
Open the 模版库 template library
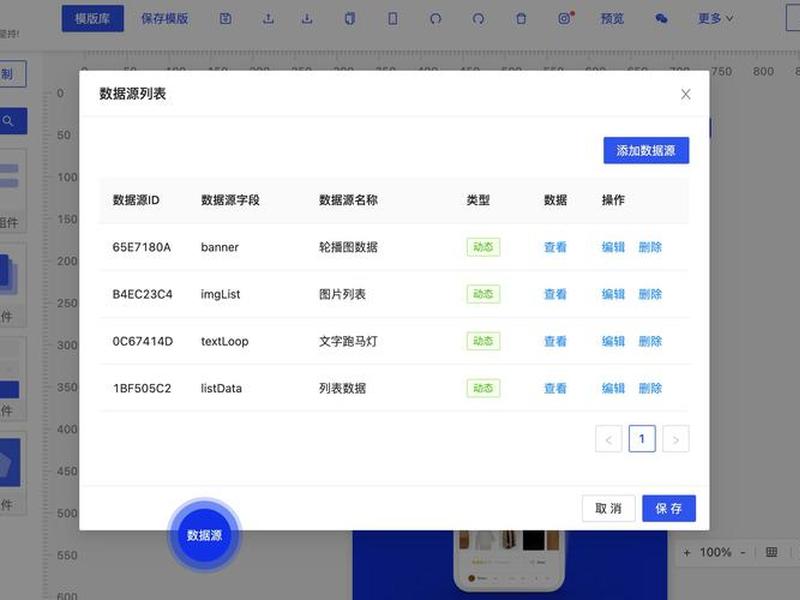tap(92, 19)
